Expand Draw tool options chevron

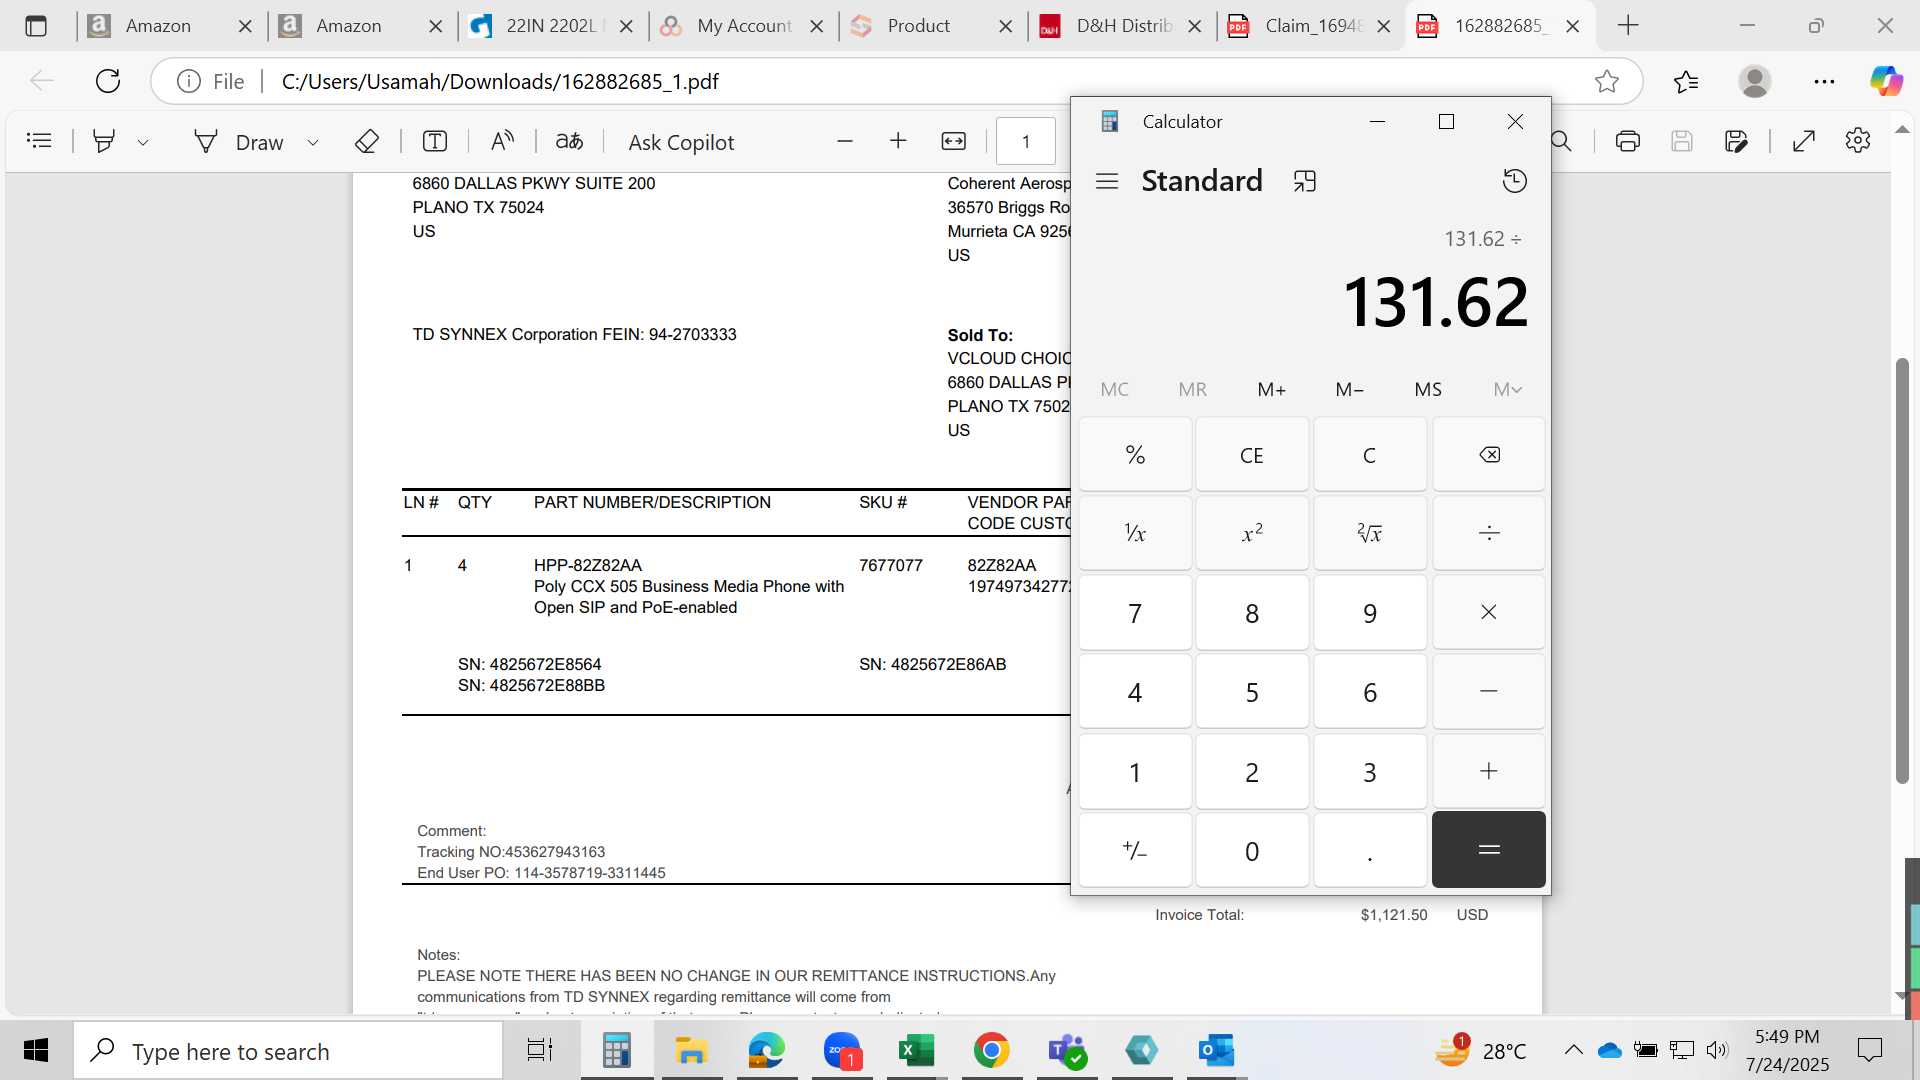tap(313, 142)
